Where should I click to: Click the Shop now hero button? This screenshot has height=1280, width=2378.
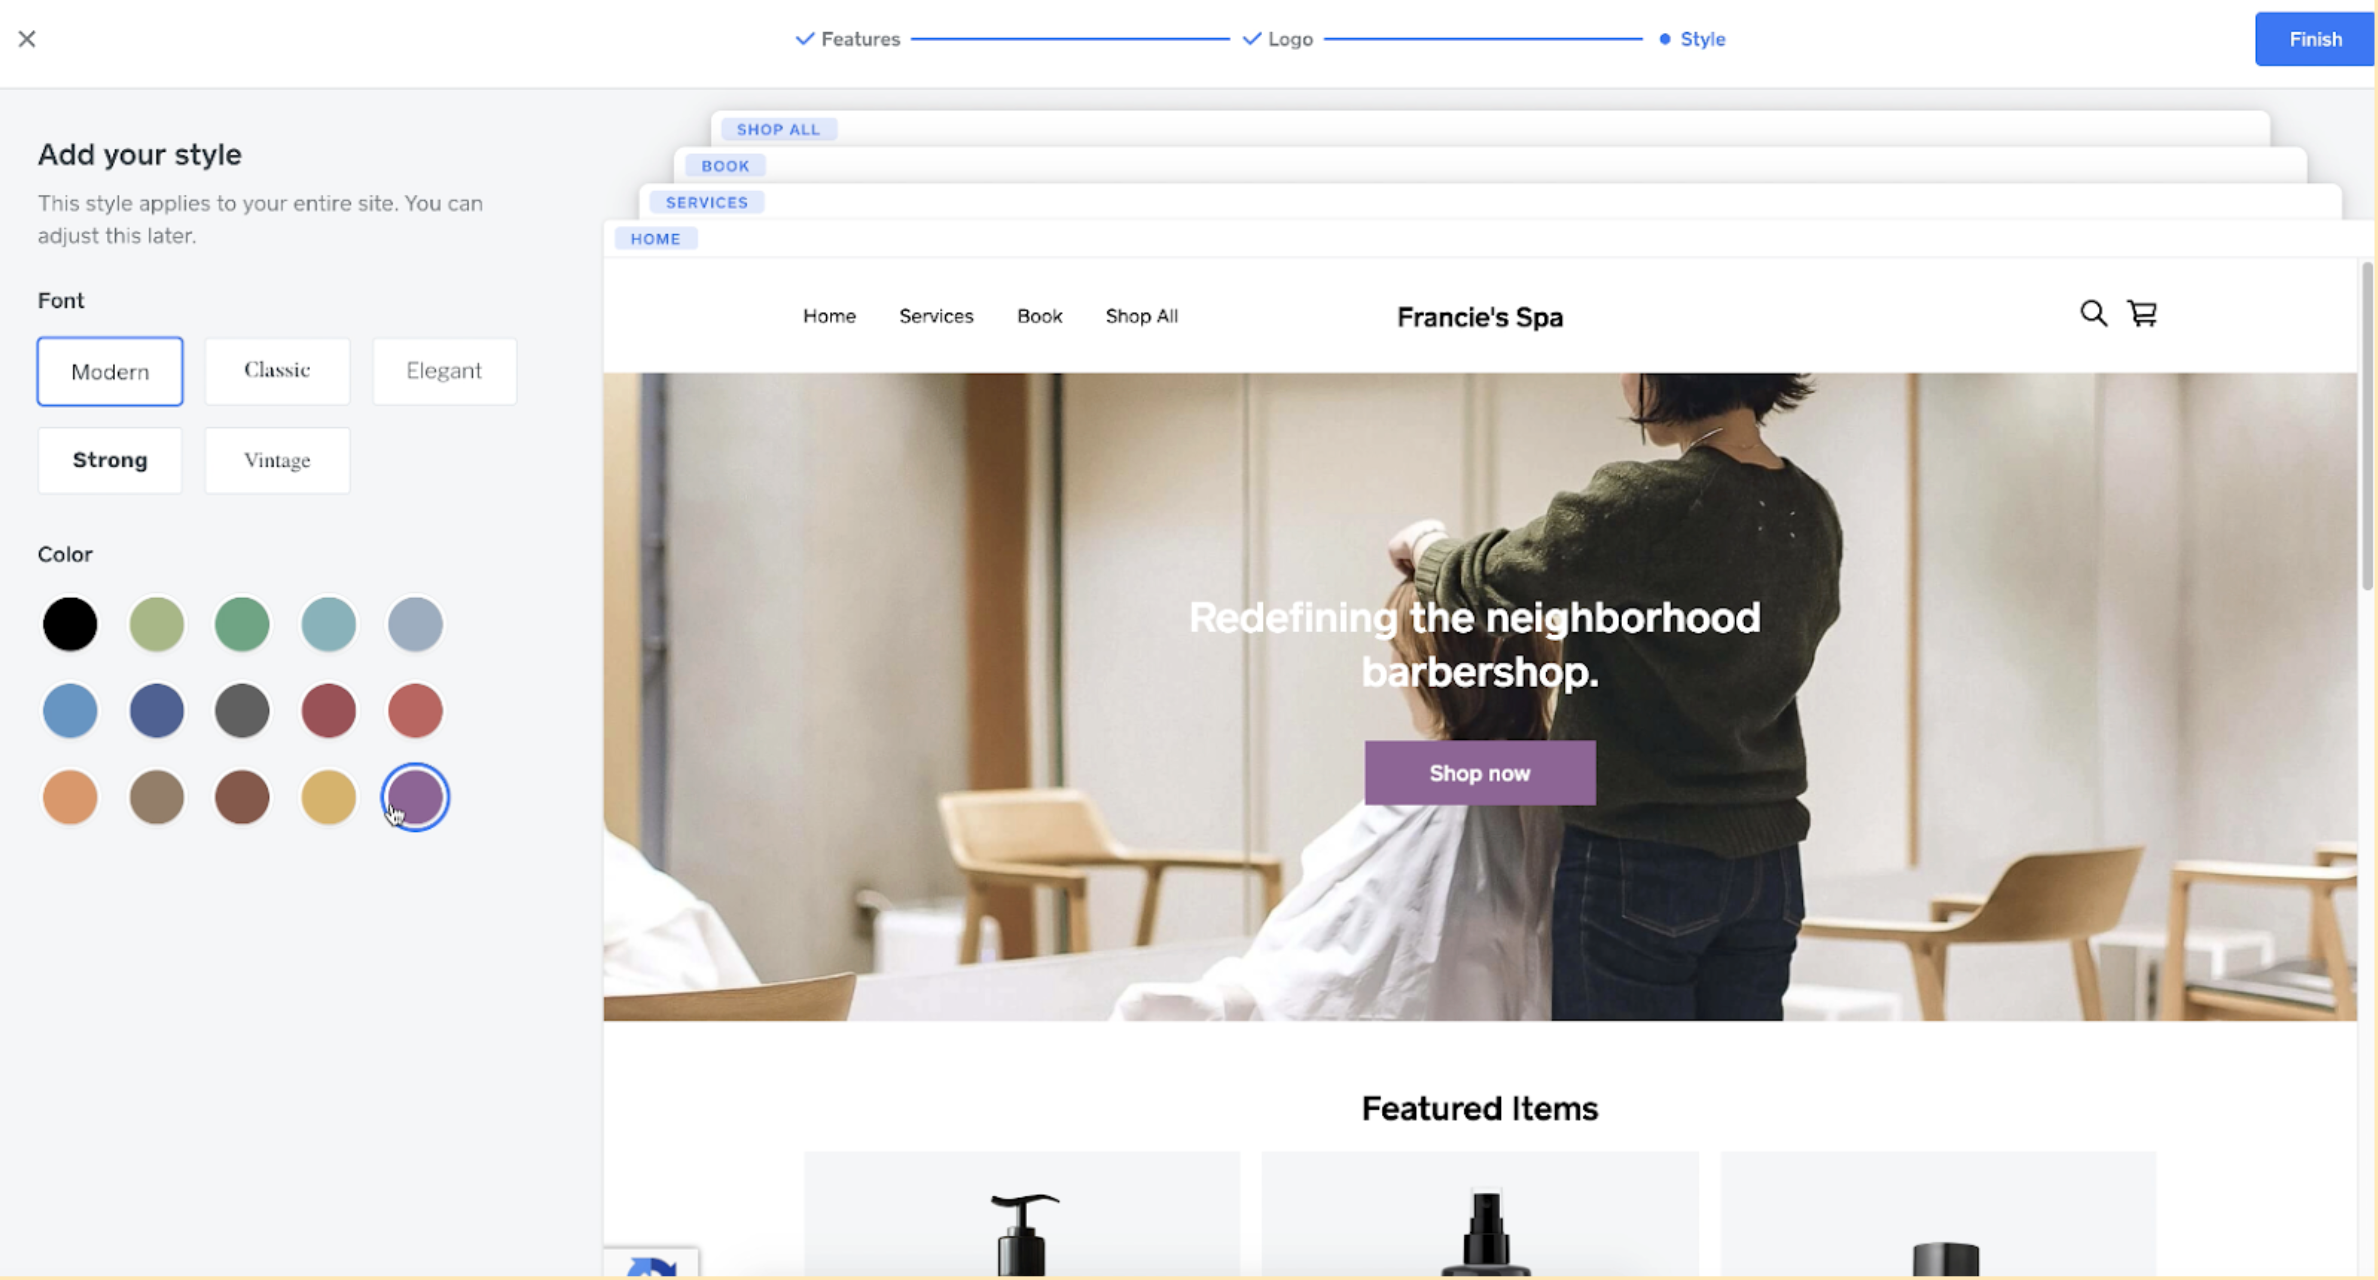[1478, 772]
